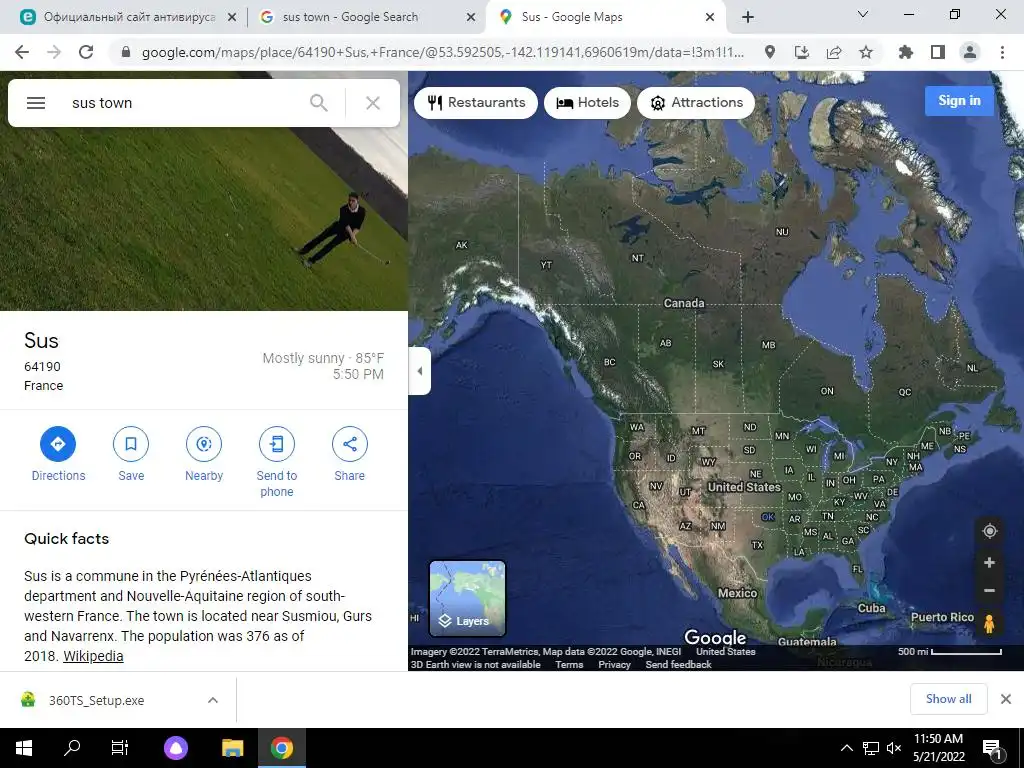Click muted volume tray icon
Screen dimensions: 1024x768
click(894, 748)
